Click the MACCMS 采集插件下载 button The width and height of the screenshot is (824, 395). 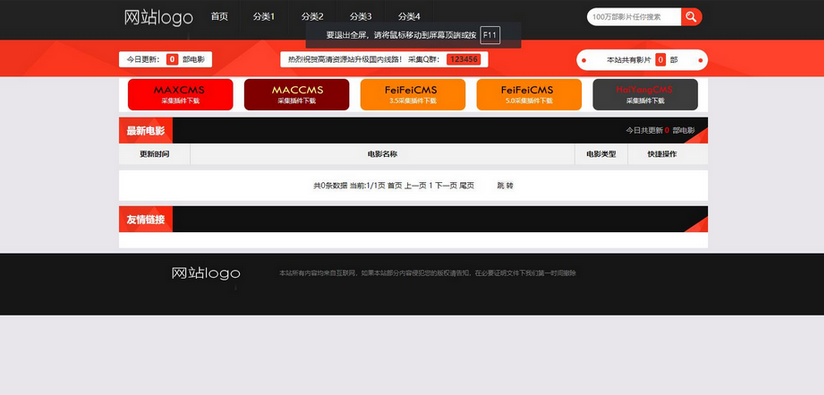point(296,95)
